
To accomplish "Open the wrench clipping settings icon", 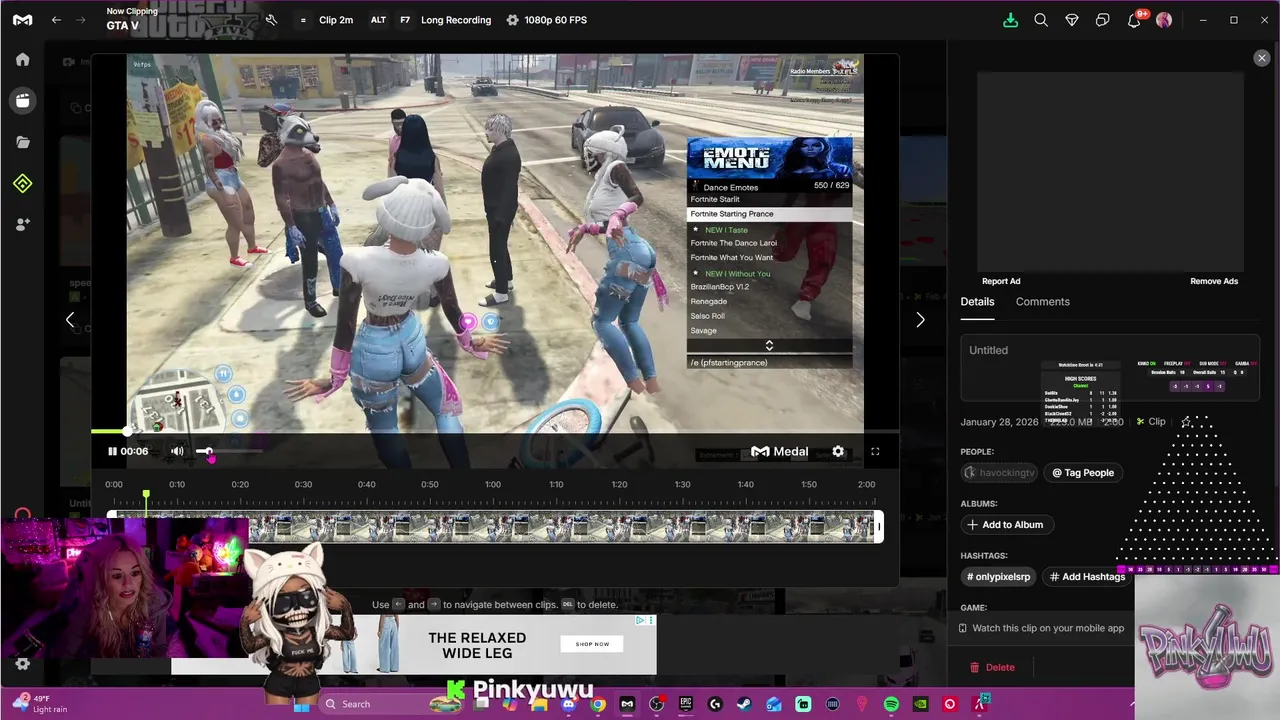I will coord(271,20).
